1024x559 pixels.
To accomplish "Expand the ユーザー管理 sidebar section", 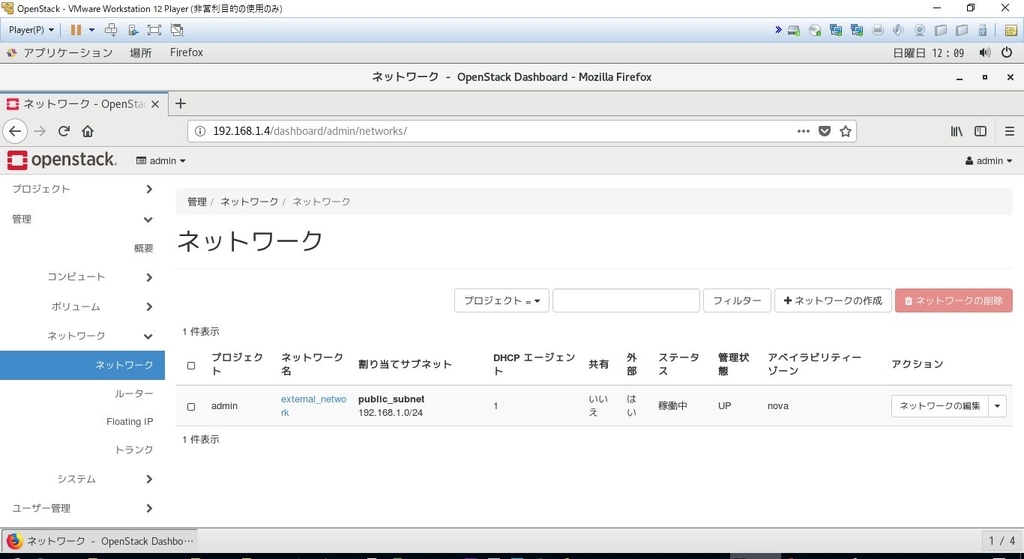I will 82,508.
